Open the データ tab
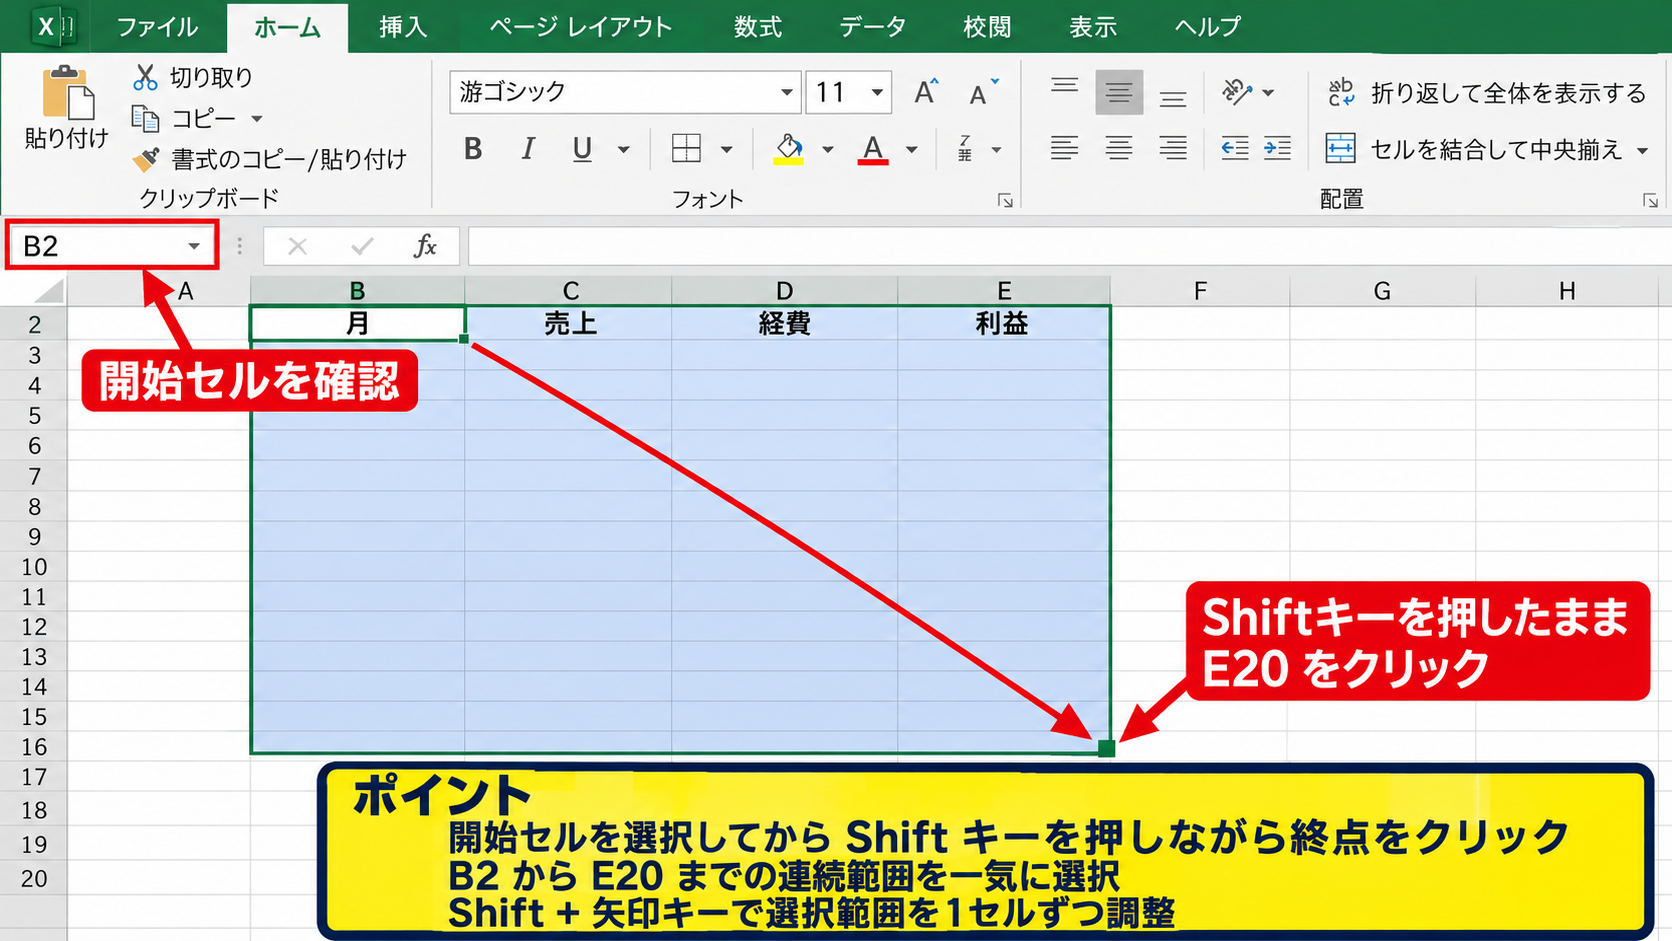The image size is (1672, 941). click(872, 27)
